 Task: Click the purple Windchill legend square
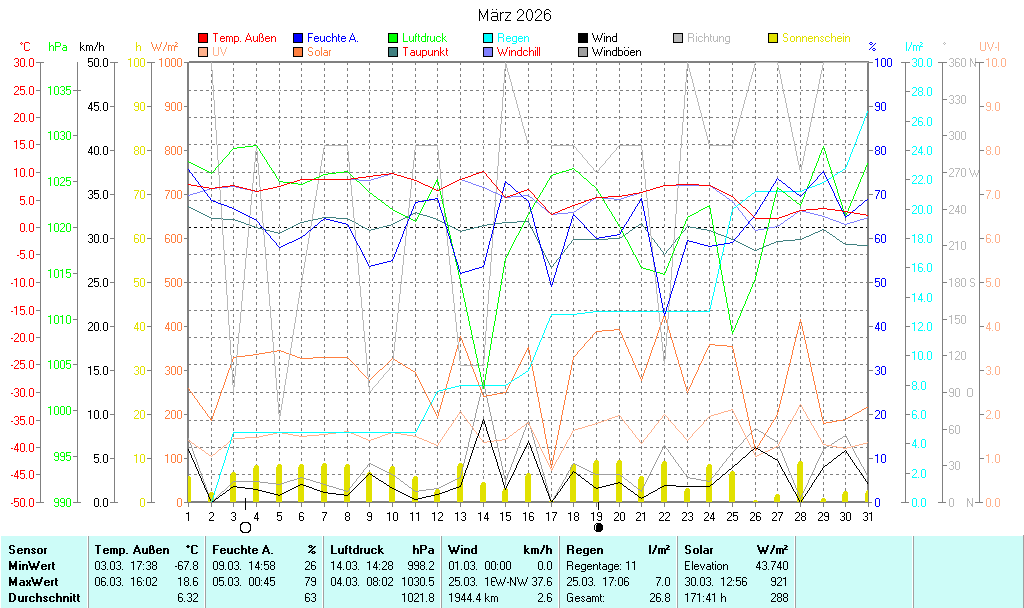pyautogui.click(x=488, y=52)
